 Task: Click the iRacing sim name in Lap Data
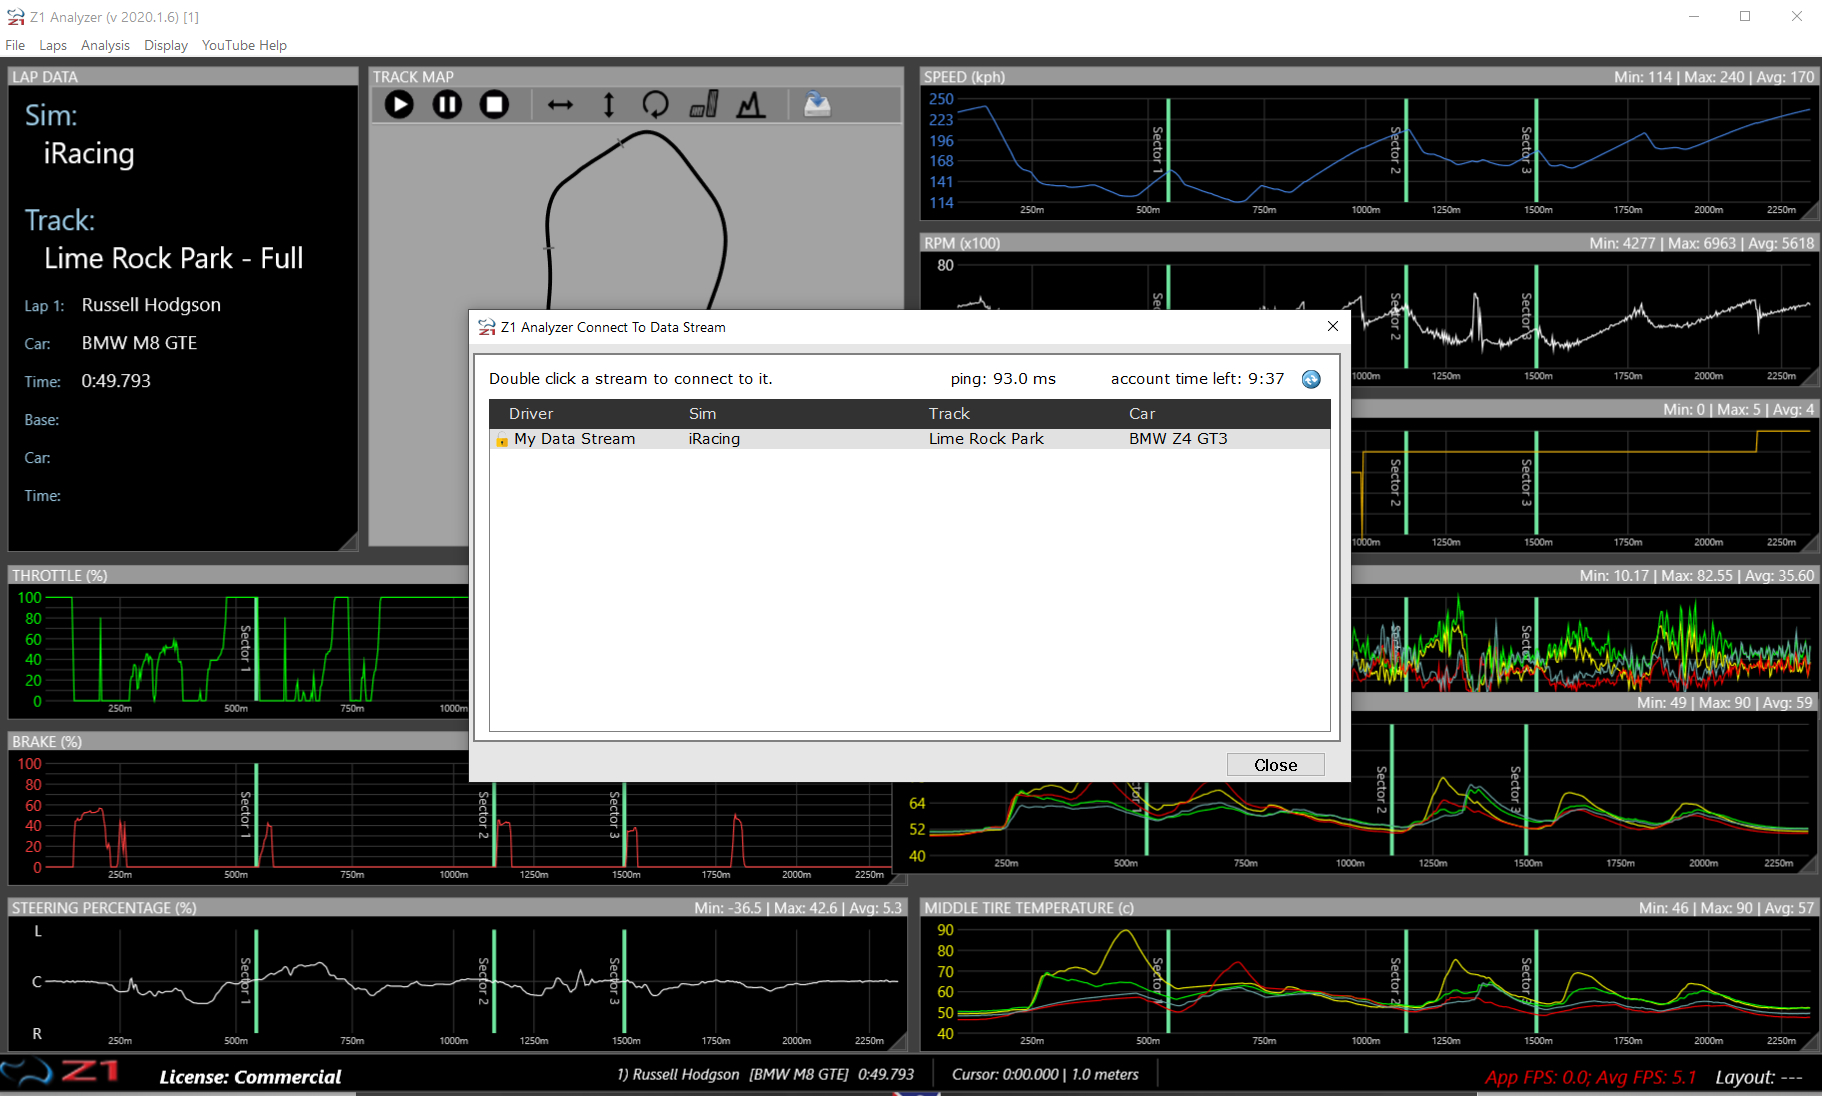[x=89, y=154]
